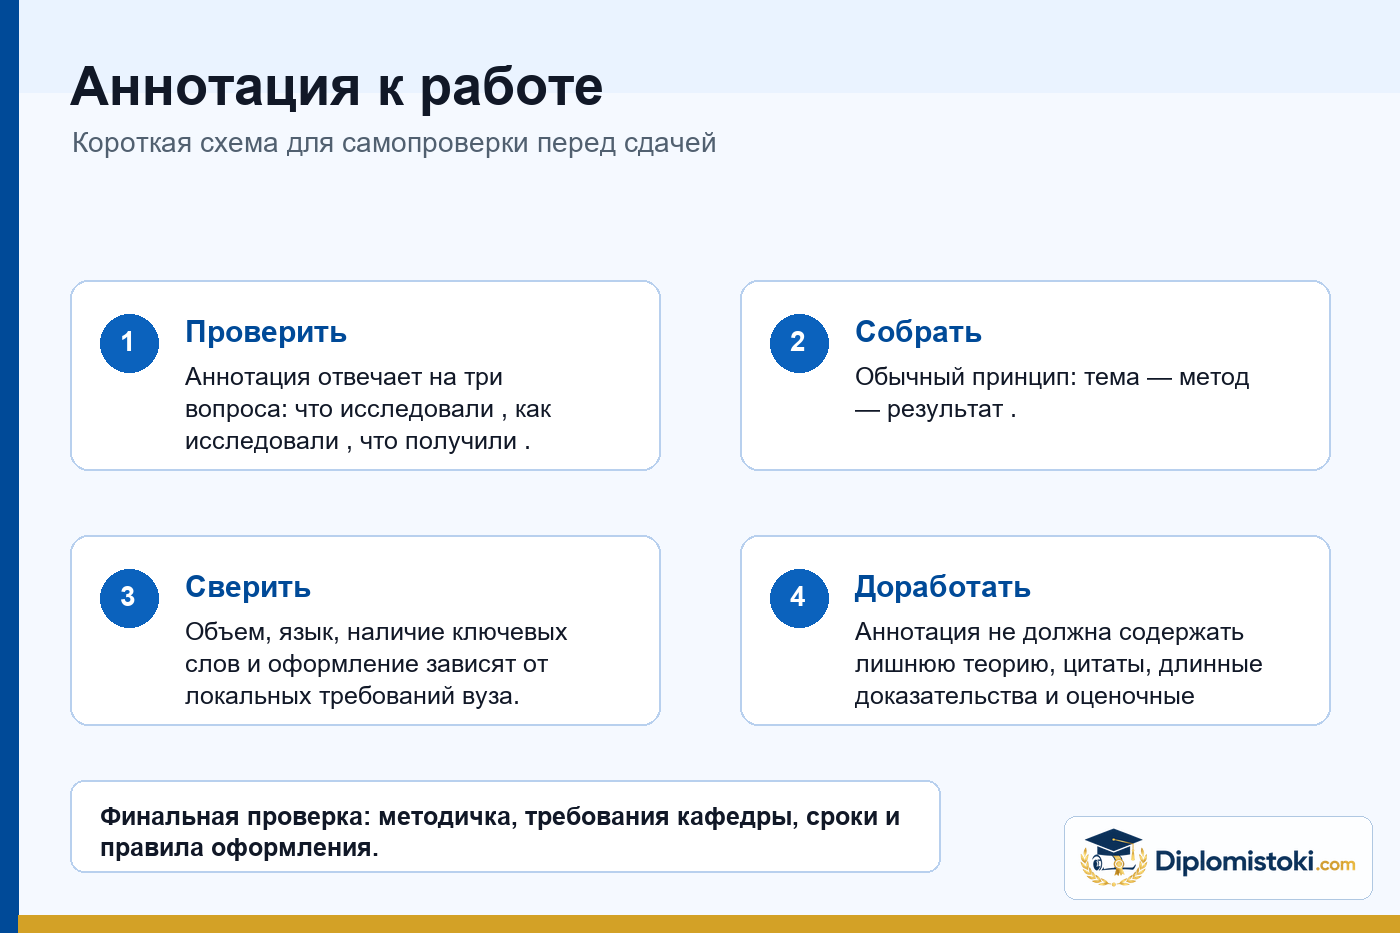Open the Diplomistoki.com logo link
The height and width of the screenshot is (933, 1400).
pos(1218,858)
